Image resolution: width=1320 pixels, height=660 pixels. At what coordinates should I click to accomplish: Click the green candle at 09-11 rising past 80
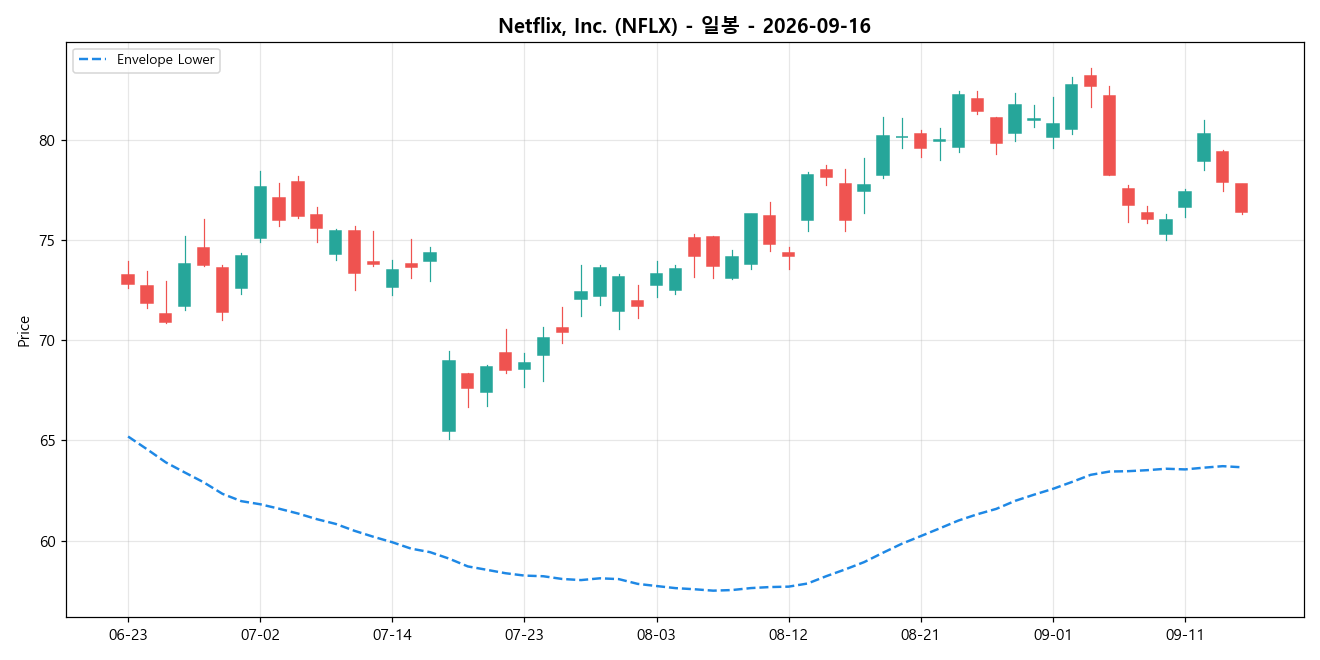1204,147
